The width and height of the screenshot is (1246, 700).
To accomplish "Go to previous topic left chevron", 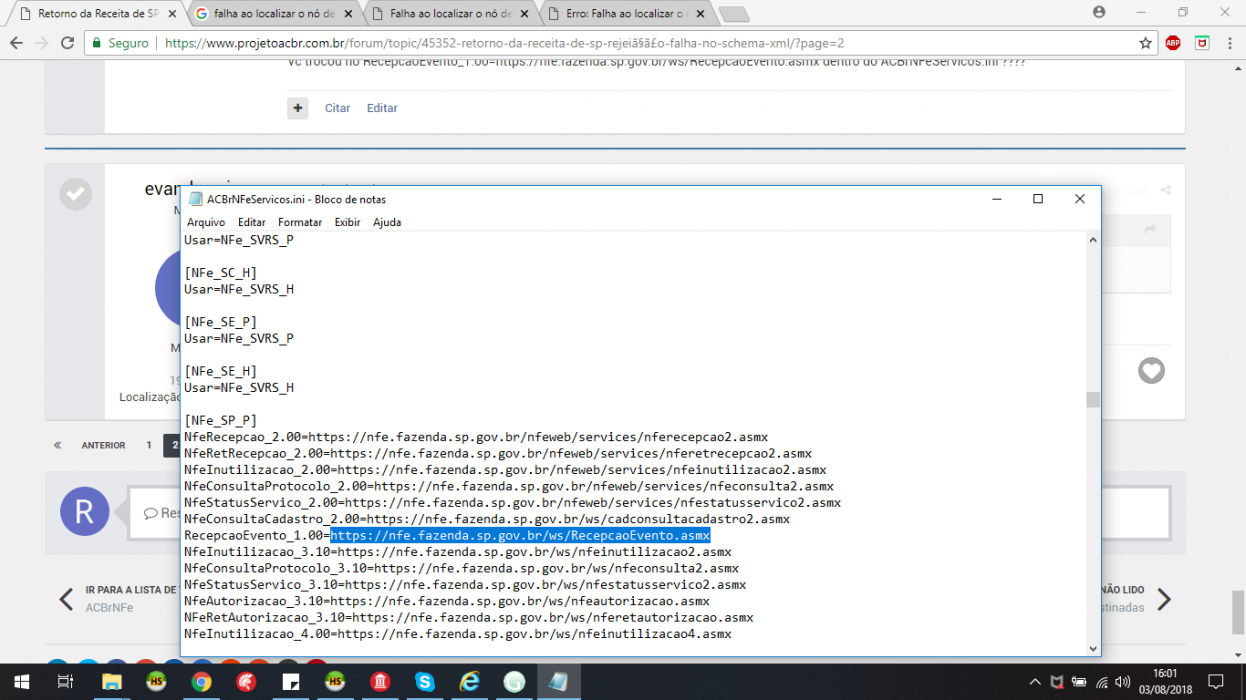I will (66, 599).
